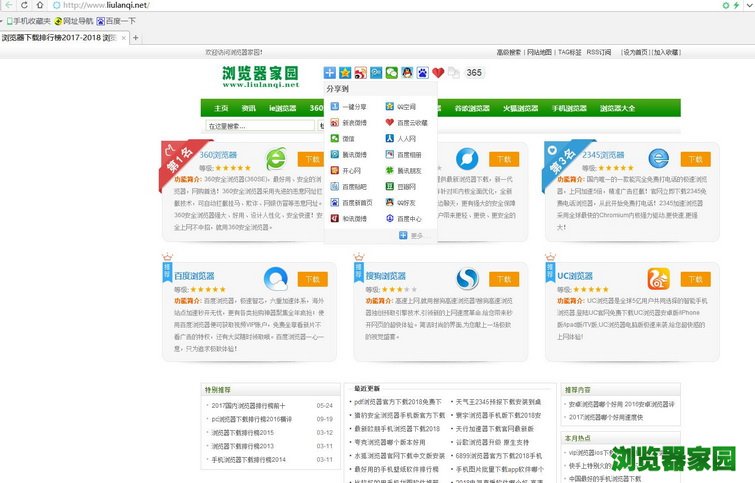The height and width of the screenshot is (483, 755).
Task: Open the ie浏览器 navigation item
Action: point(283,108)
